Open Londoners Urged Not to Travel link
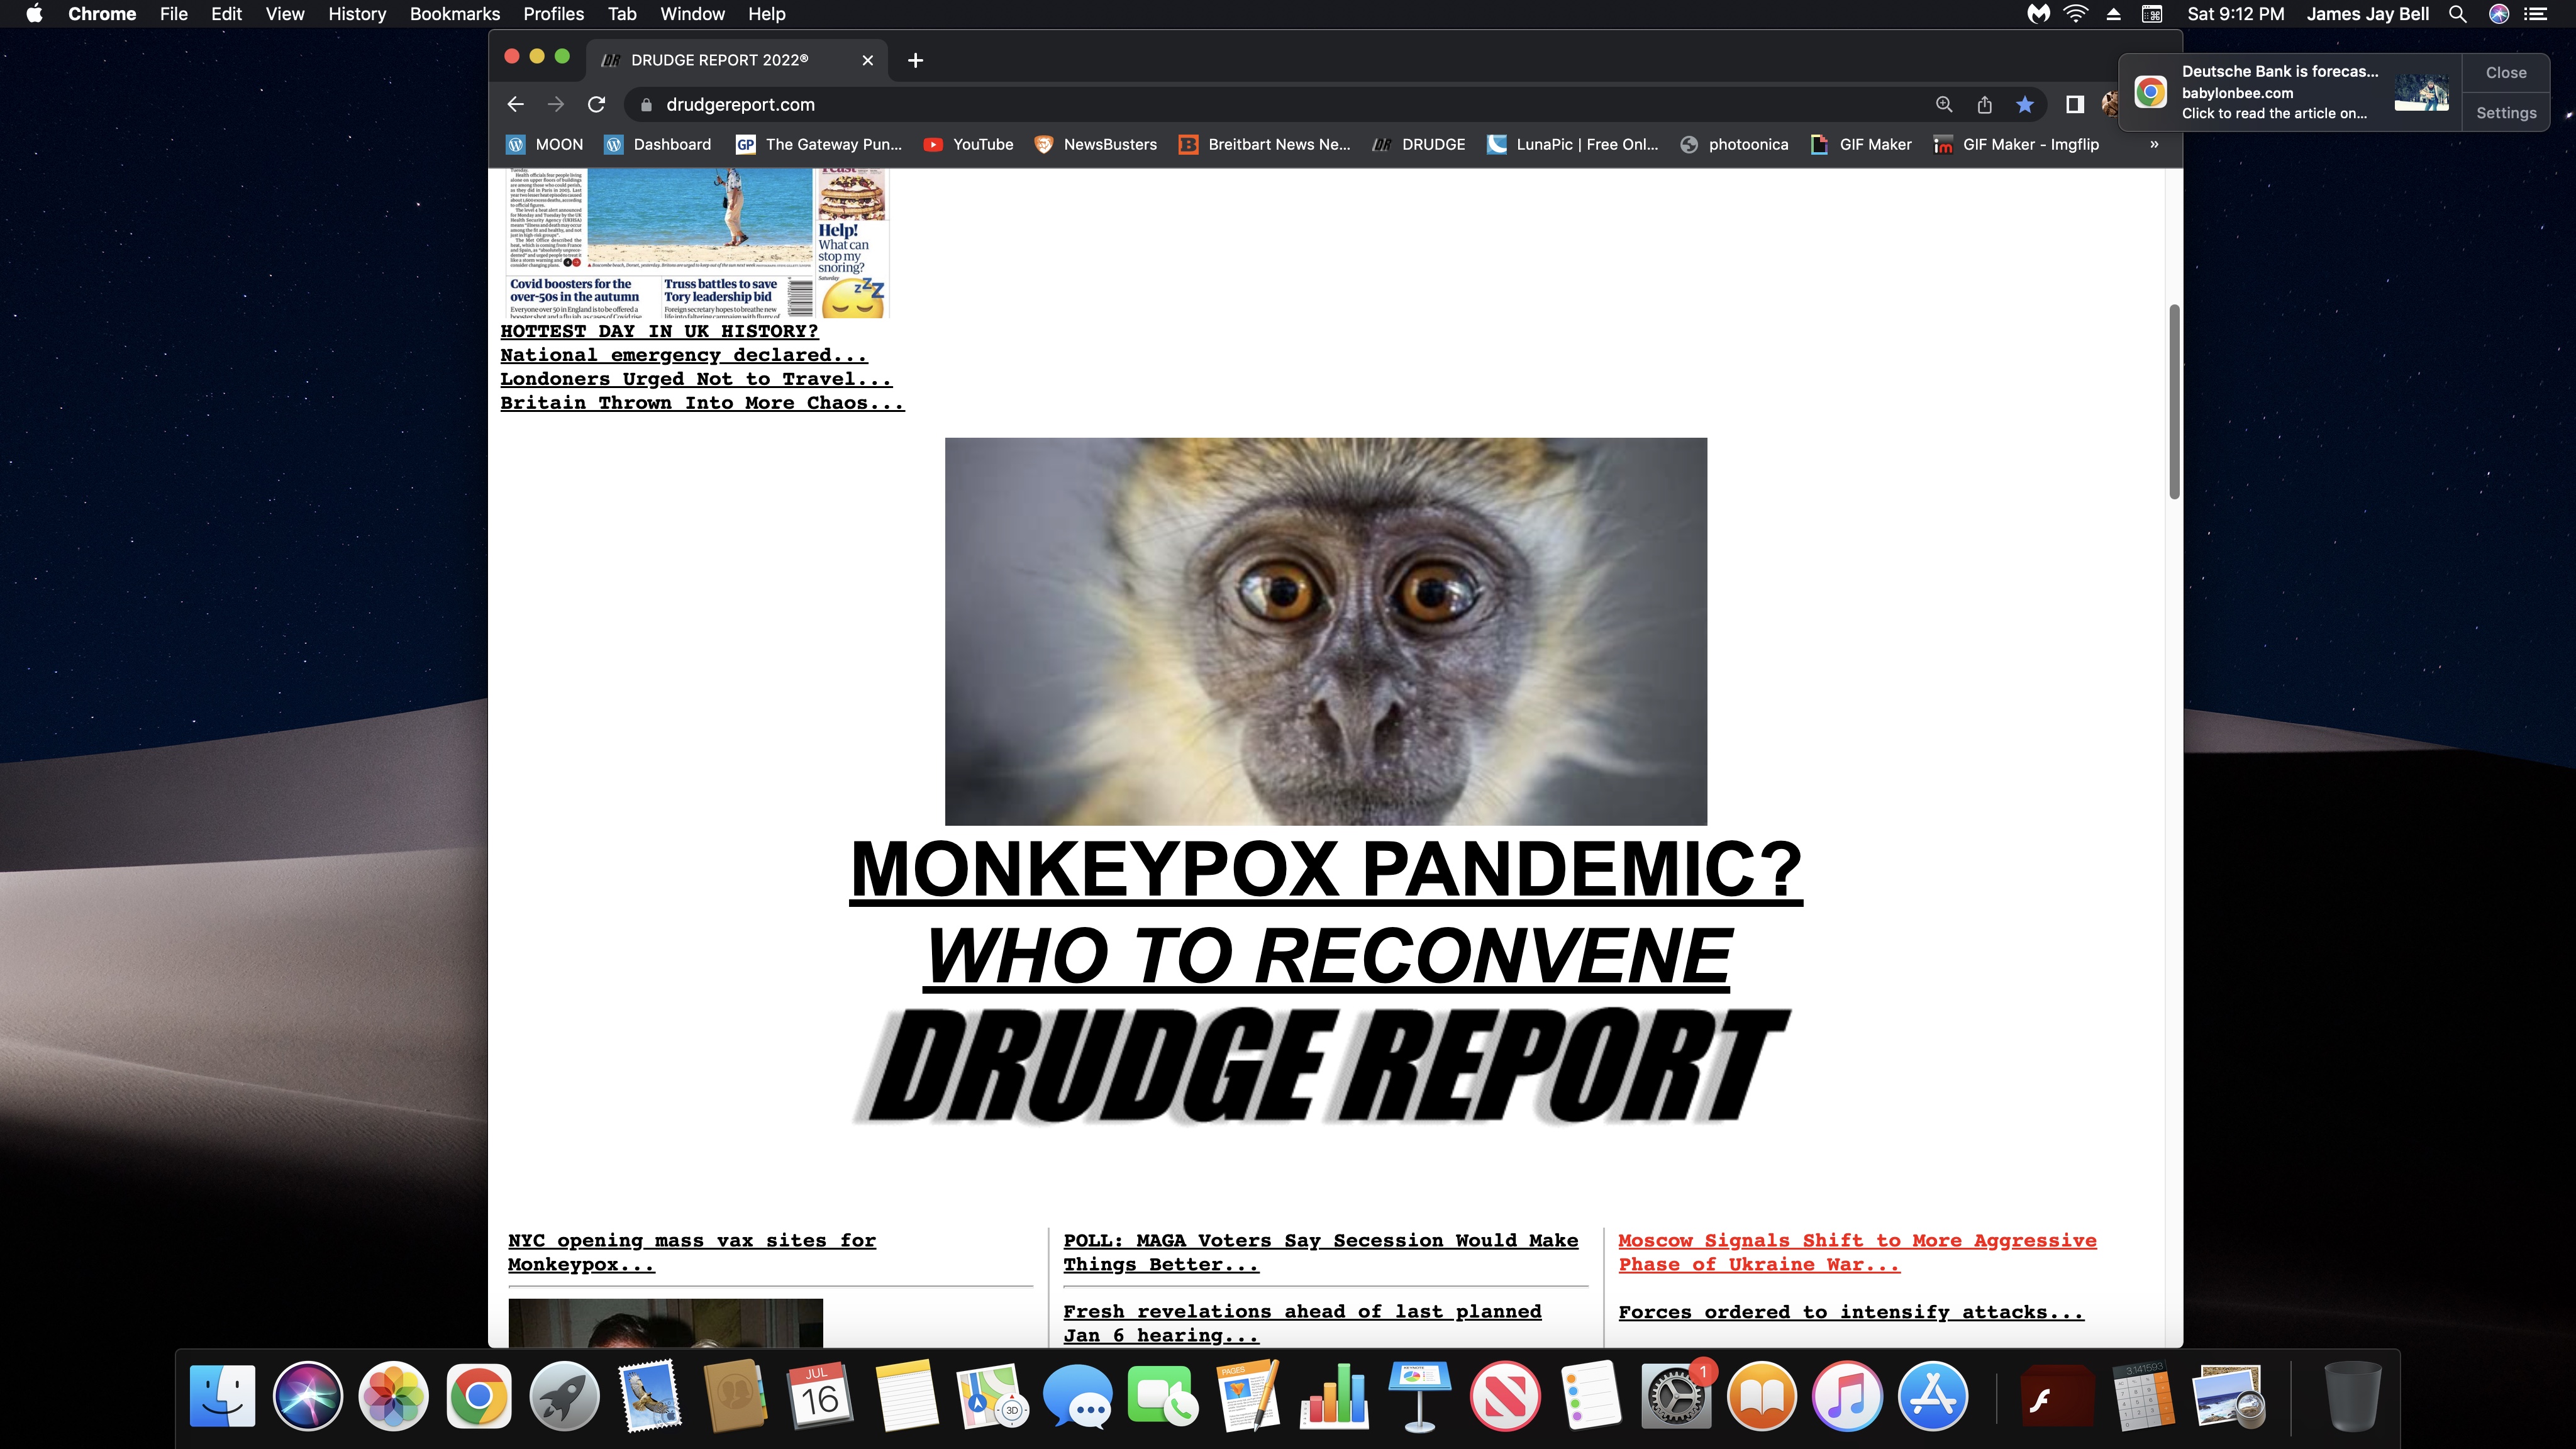Image resolution: width=2576 pixels, height=1449 pixels. [x=696, y=379]
